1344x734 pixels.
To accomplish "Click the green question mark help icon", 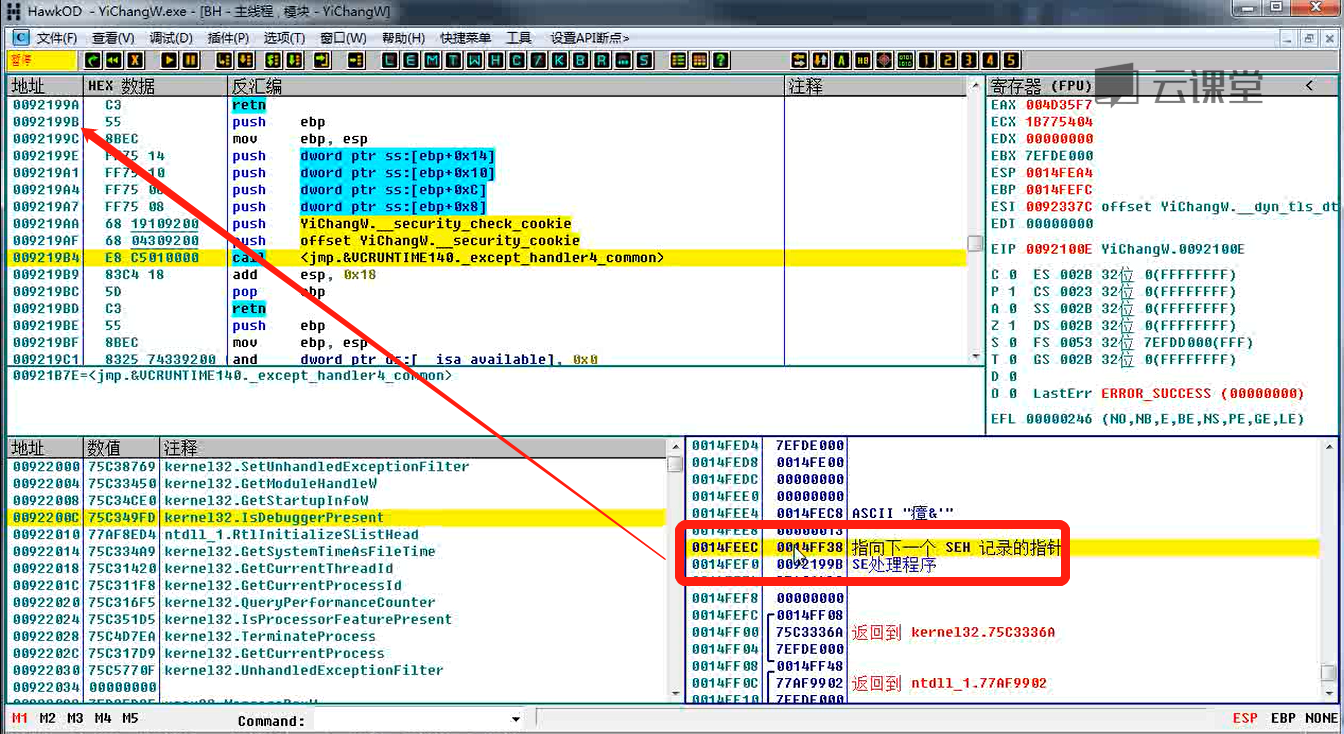I will coord(721,60).
